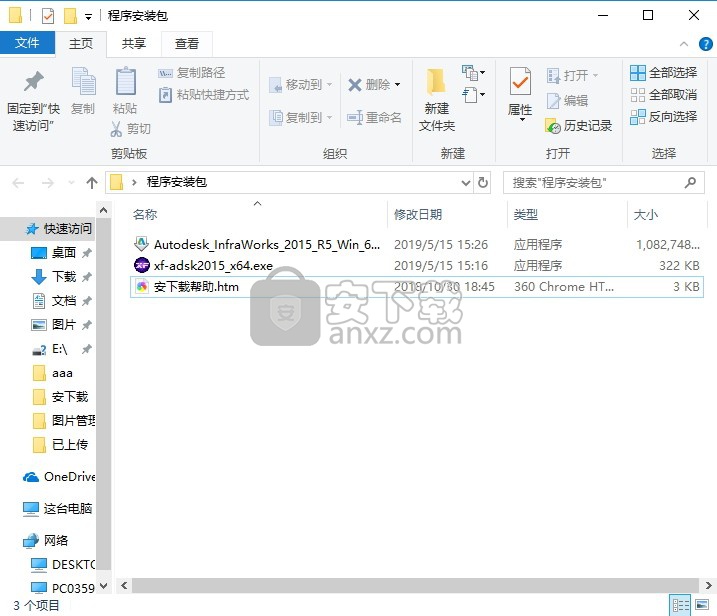The height and width of the screenshot is (616, 717).
Task: Click the Up one level arrow
Action: (x=92, y=183)
